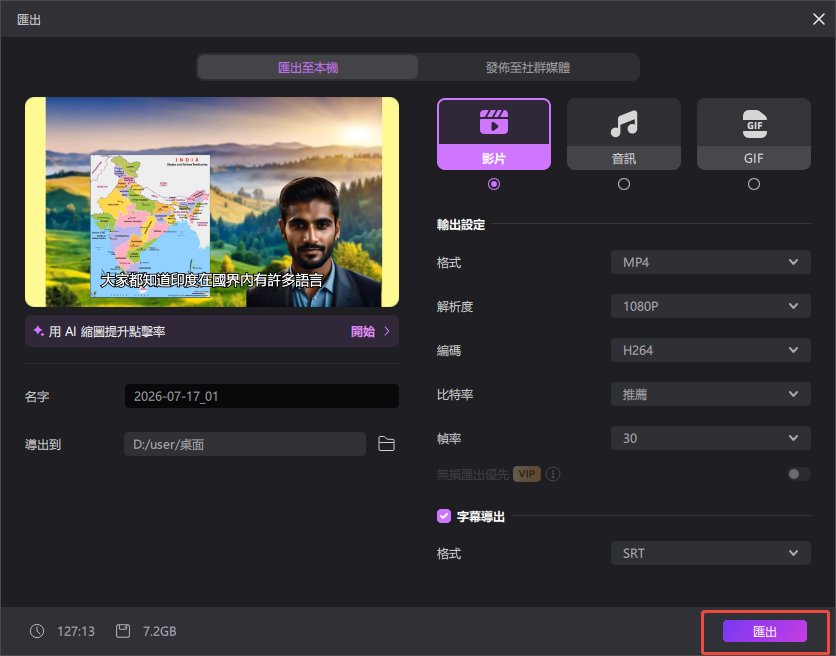The height and width of the screenshot is (656, 836).
Task: Switch to the 發佈至社群媒體 tab
Action: click(x=528, y=67)
